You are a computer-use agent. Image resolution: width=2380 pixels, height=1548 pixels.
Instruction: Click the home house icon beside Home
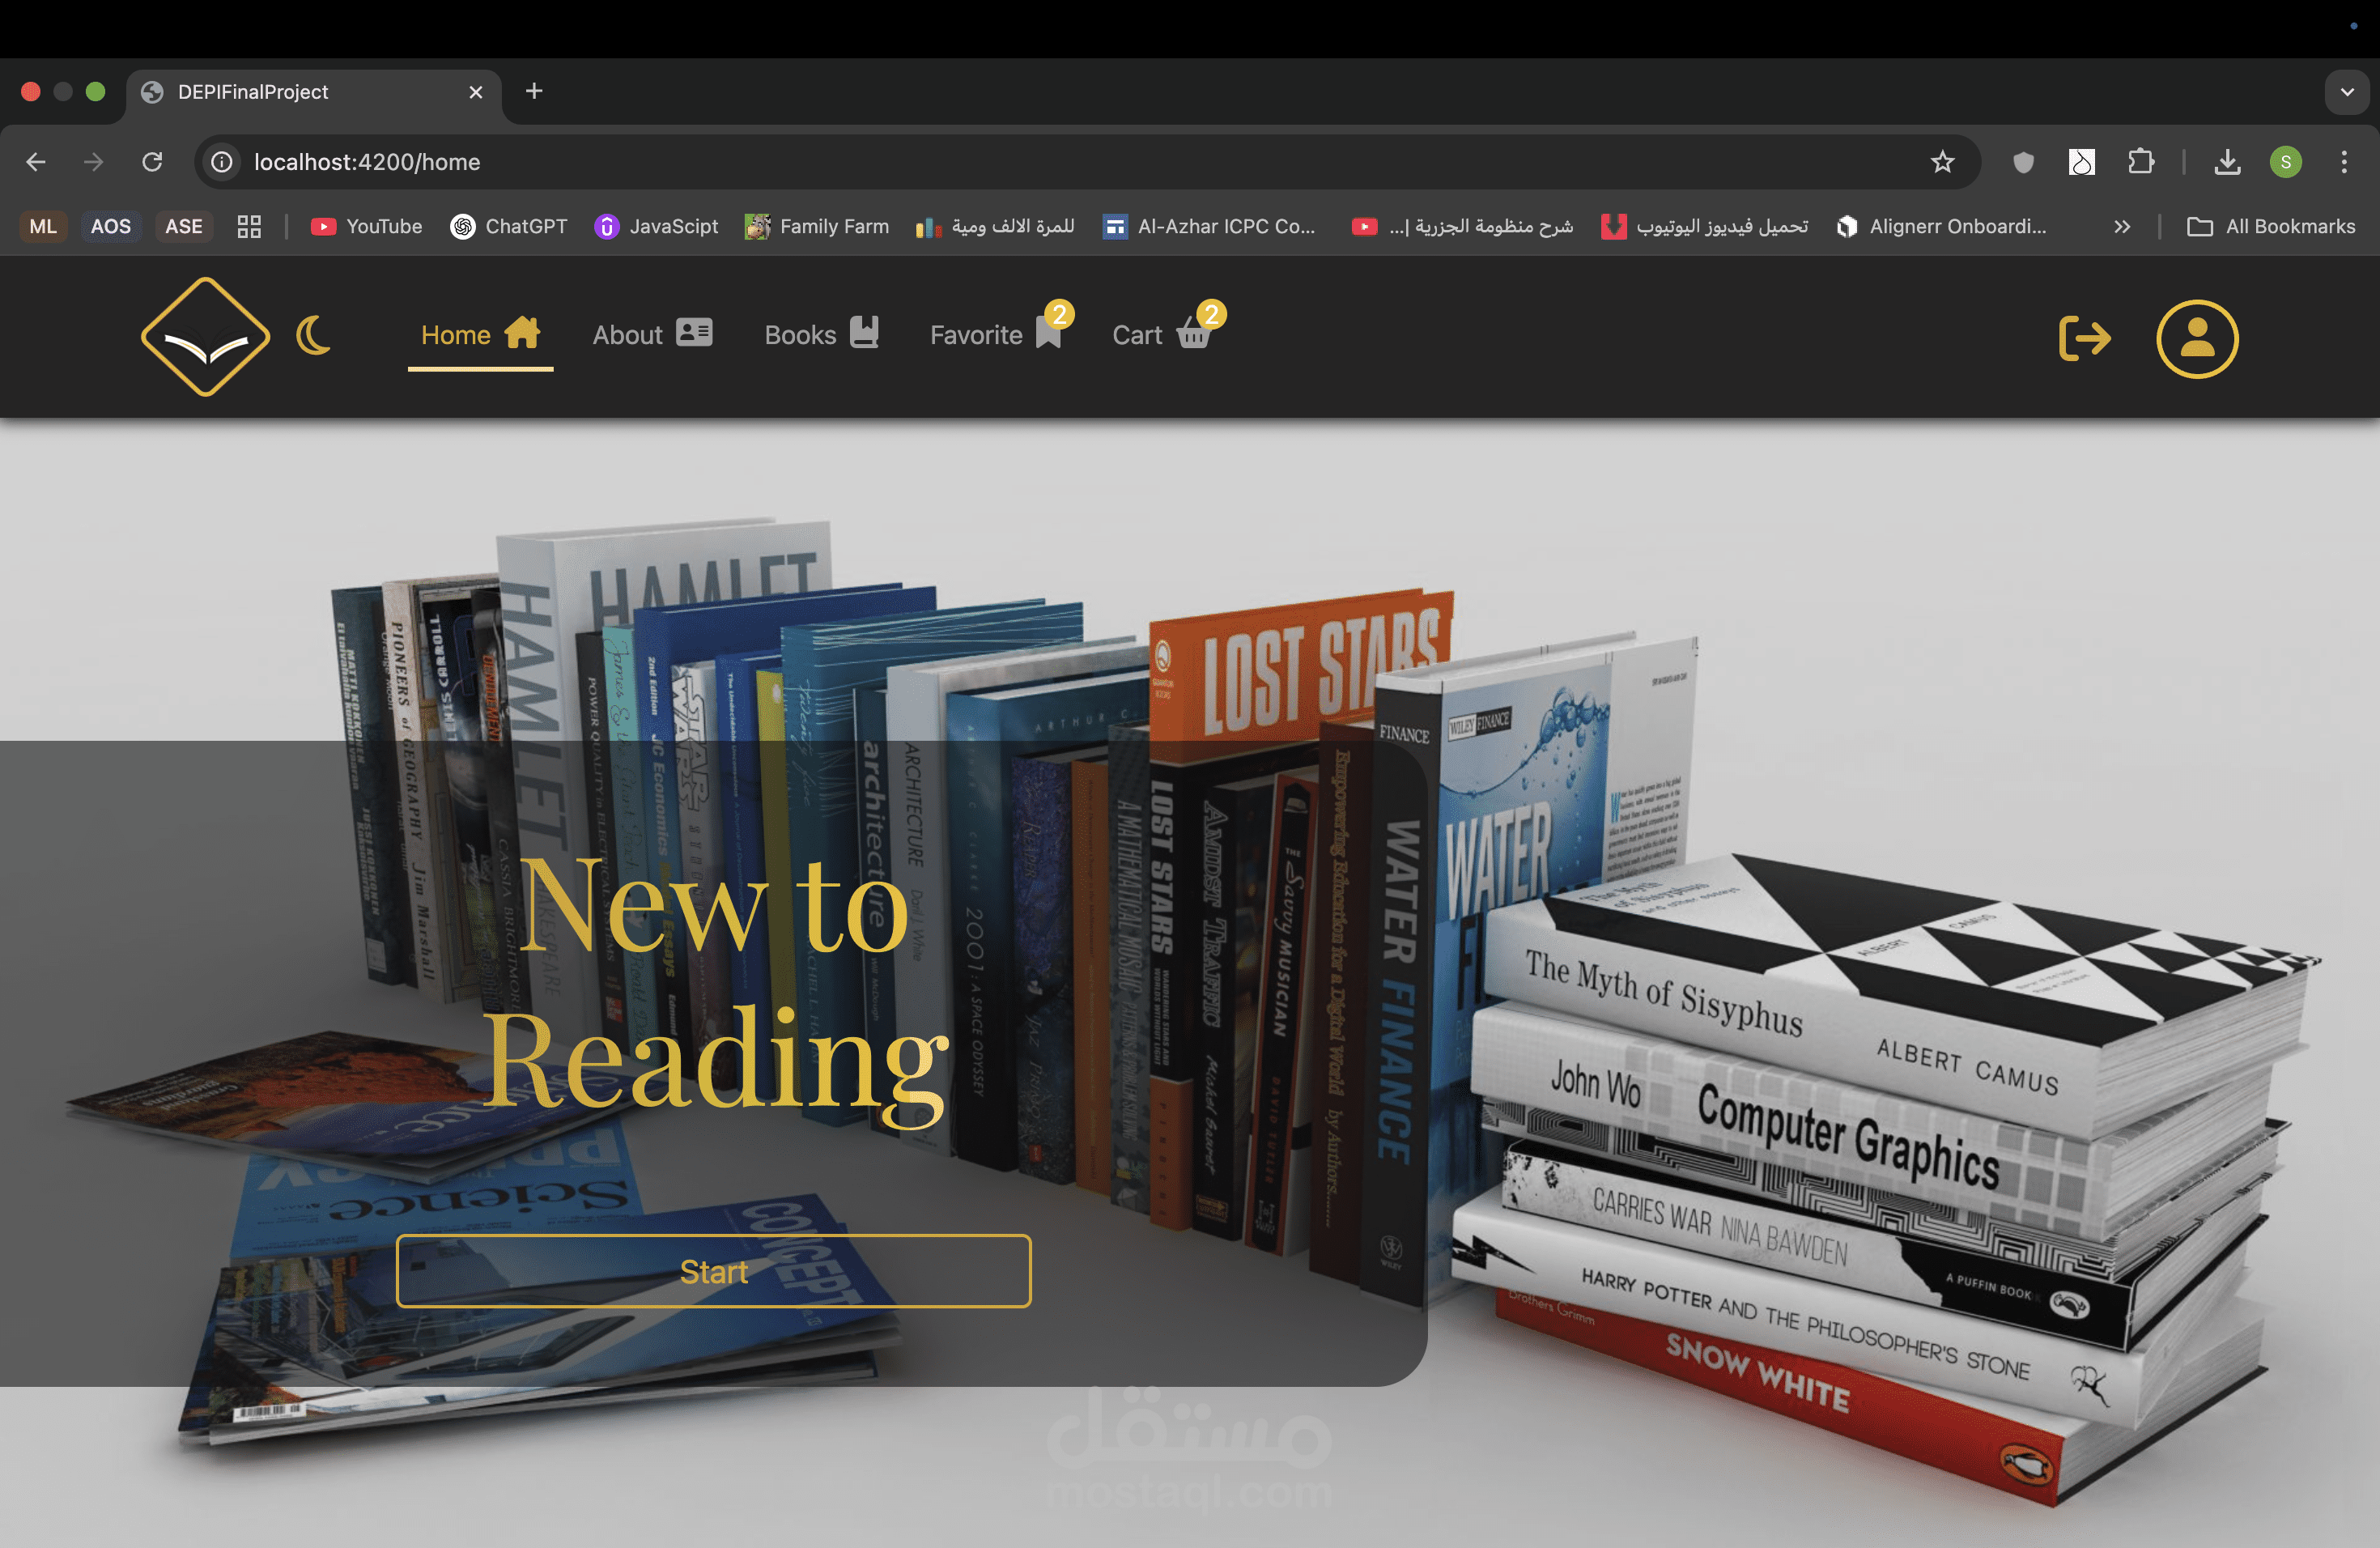coord(522,332)
